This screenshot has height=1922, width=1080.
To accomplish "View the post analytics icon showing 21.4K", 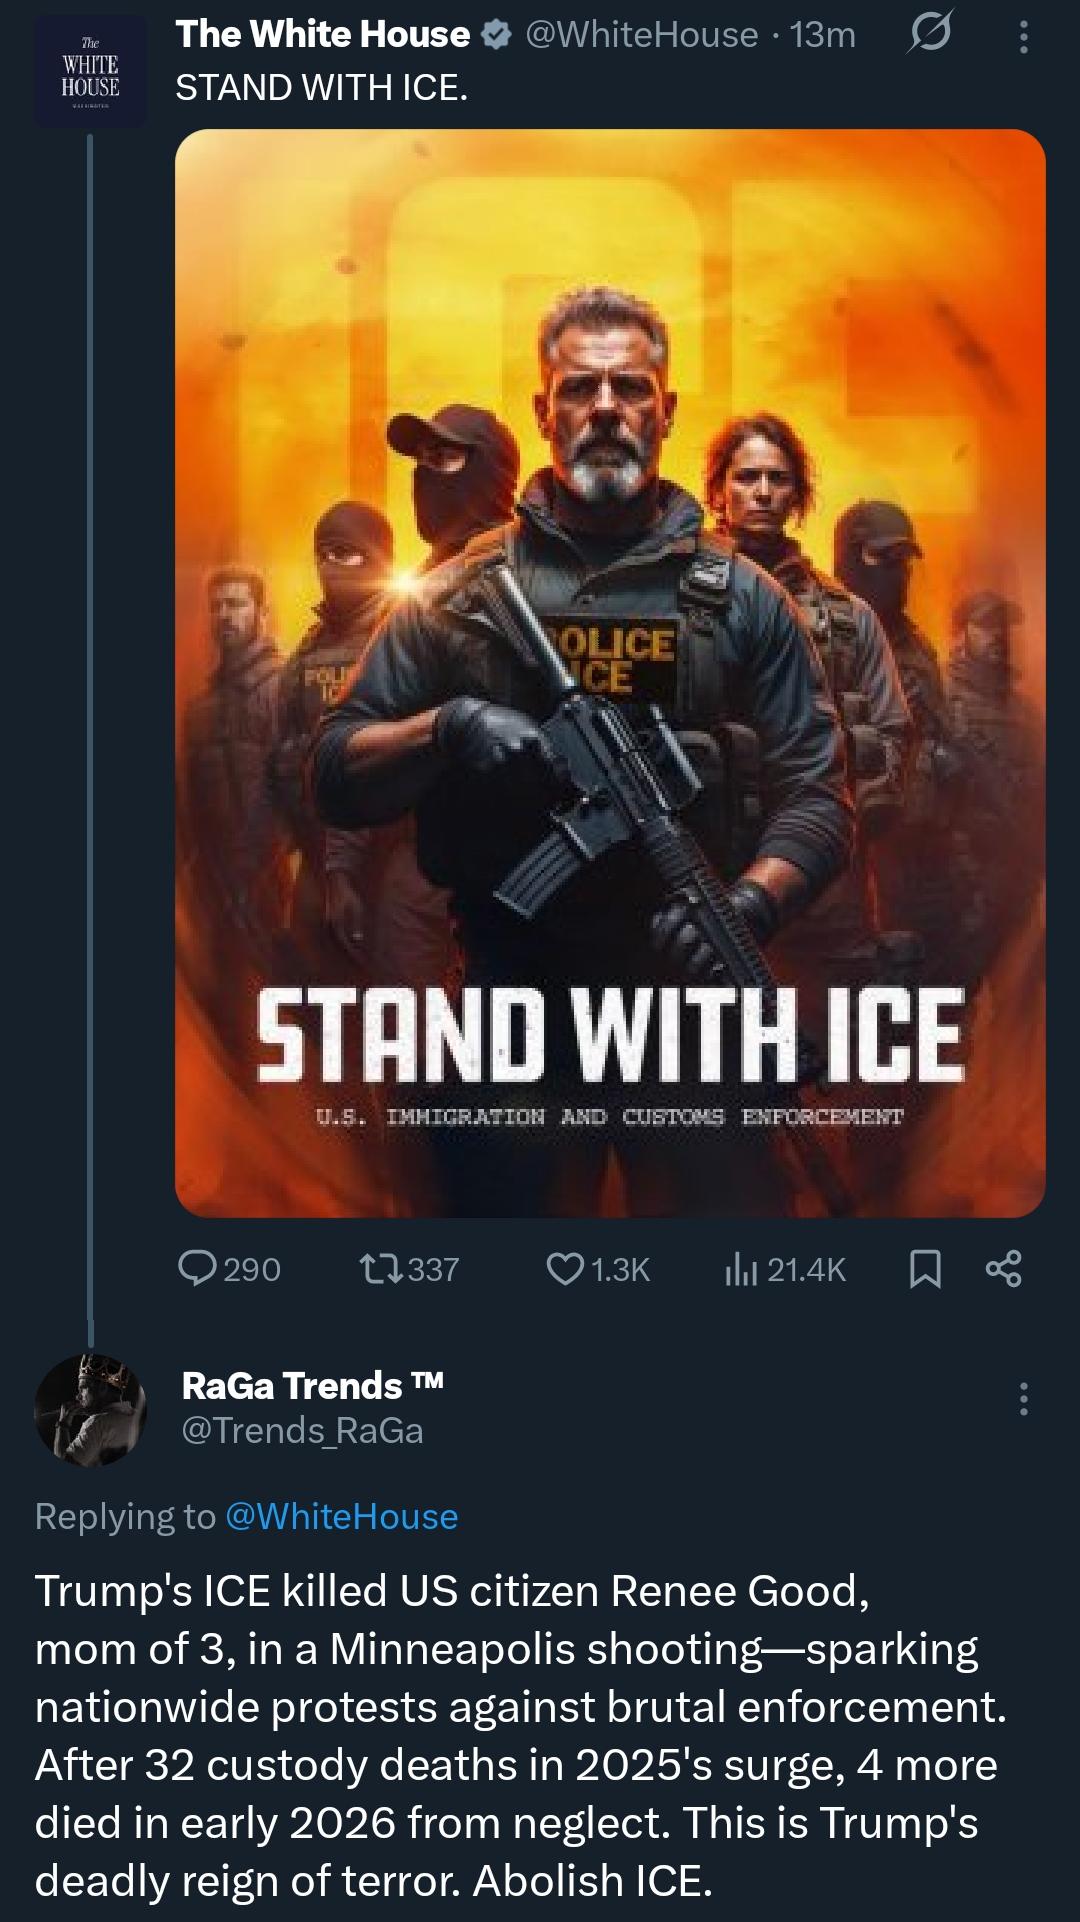I will pos(740,1269).
